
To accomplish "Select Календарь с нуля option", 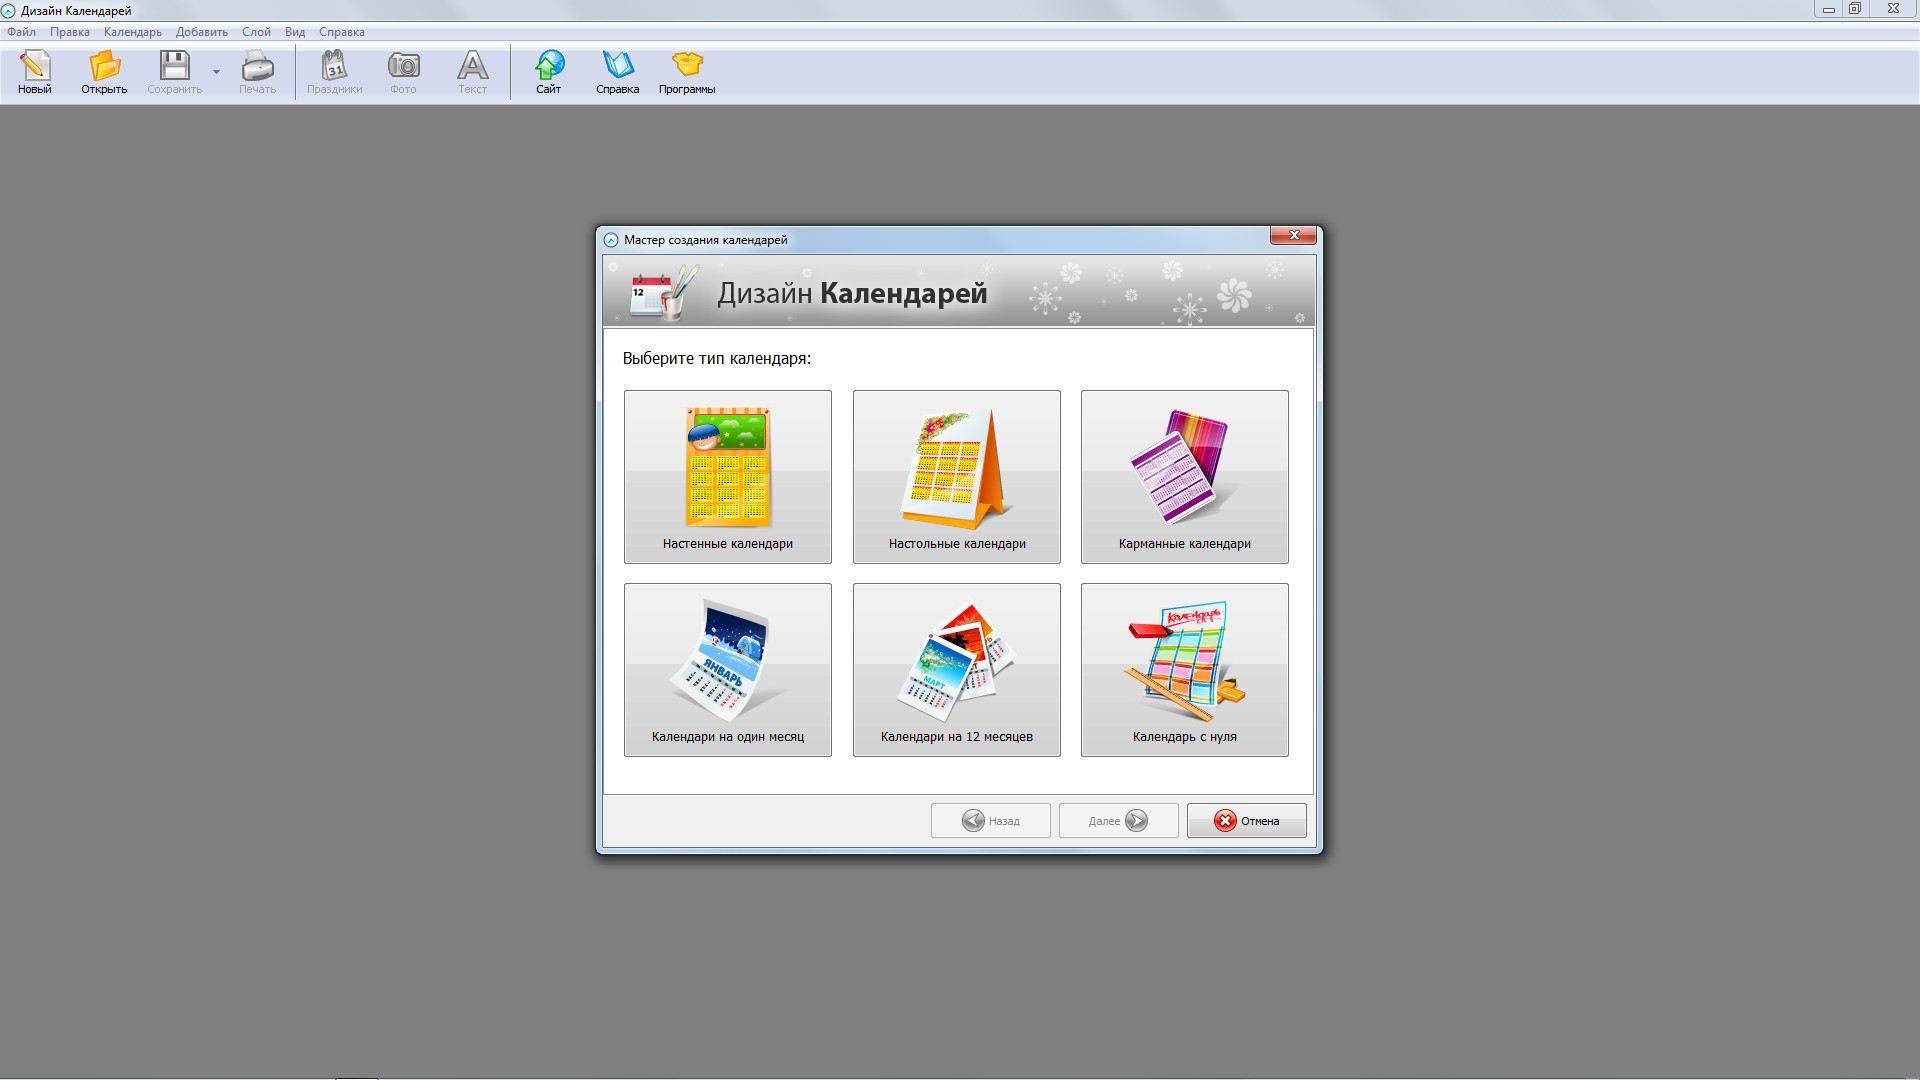I will click(1185, 670).
